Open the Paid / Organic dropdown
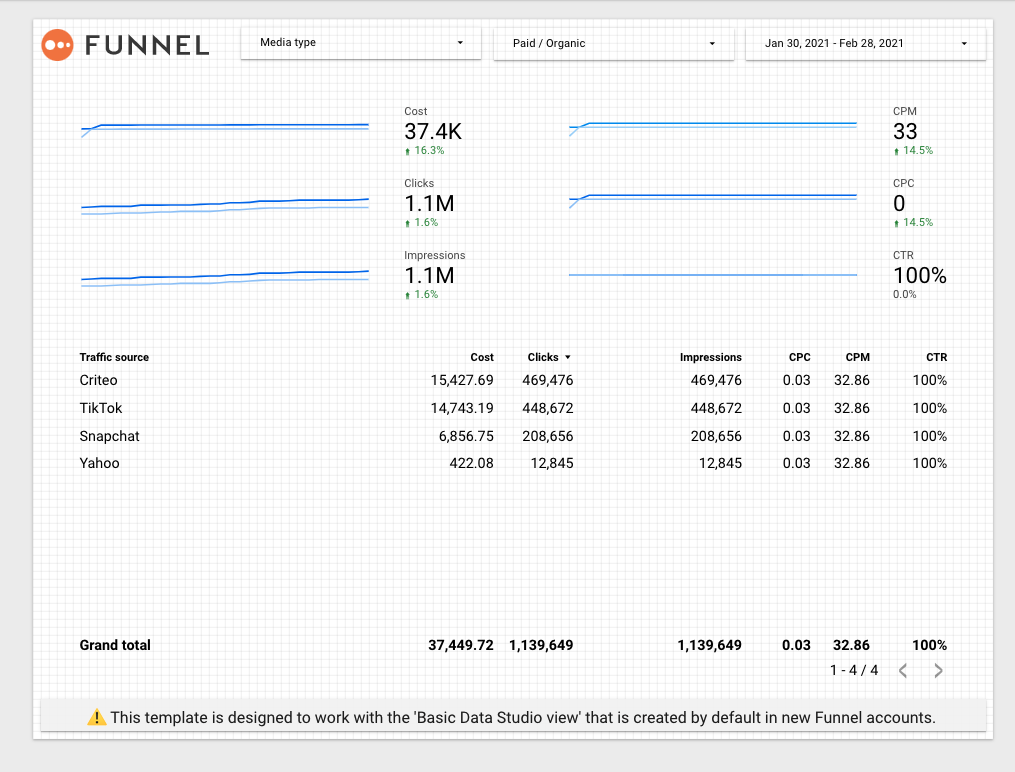 (614, 43)
